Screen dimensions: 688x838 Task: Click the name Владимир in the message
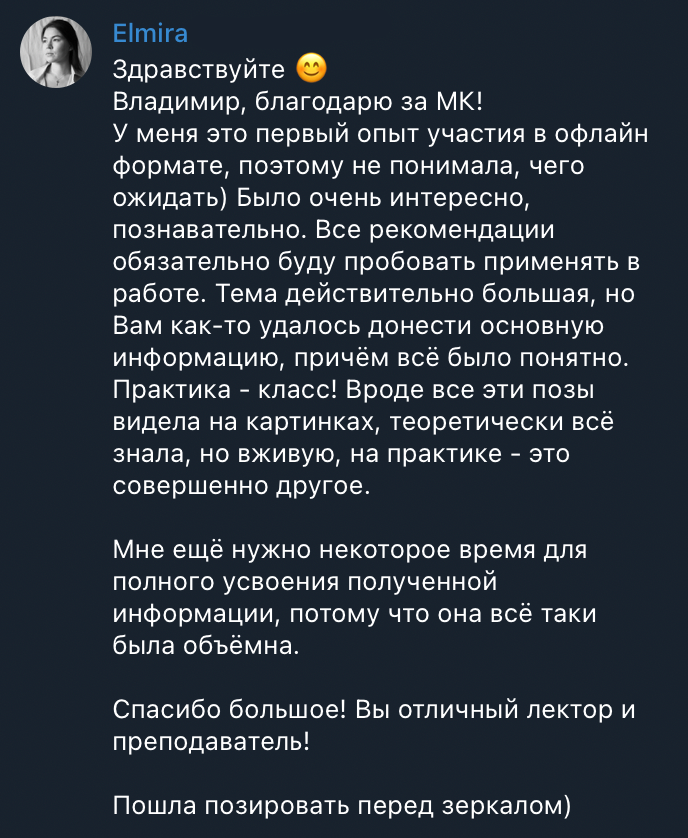click(180, 101)
